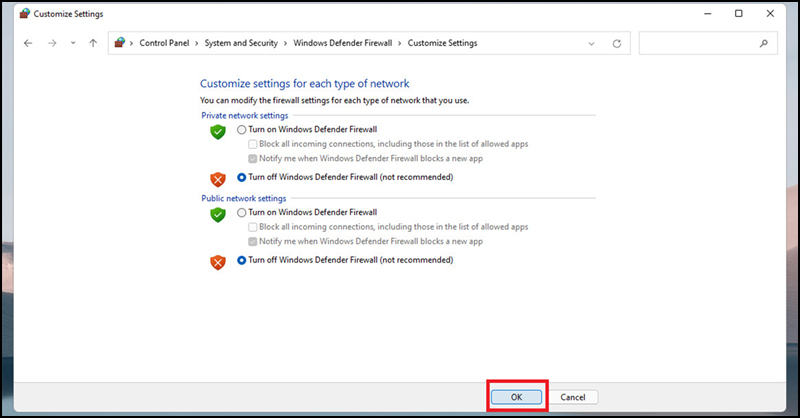Minimize the Customize Settings window
Viewport: 800px width, 418px height.
[708, 14]
